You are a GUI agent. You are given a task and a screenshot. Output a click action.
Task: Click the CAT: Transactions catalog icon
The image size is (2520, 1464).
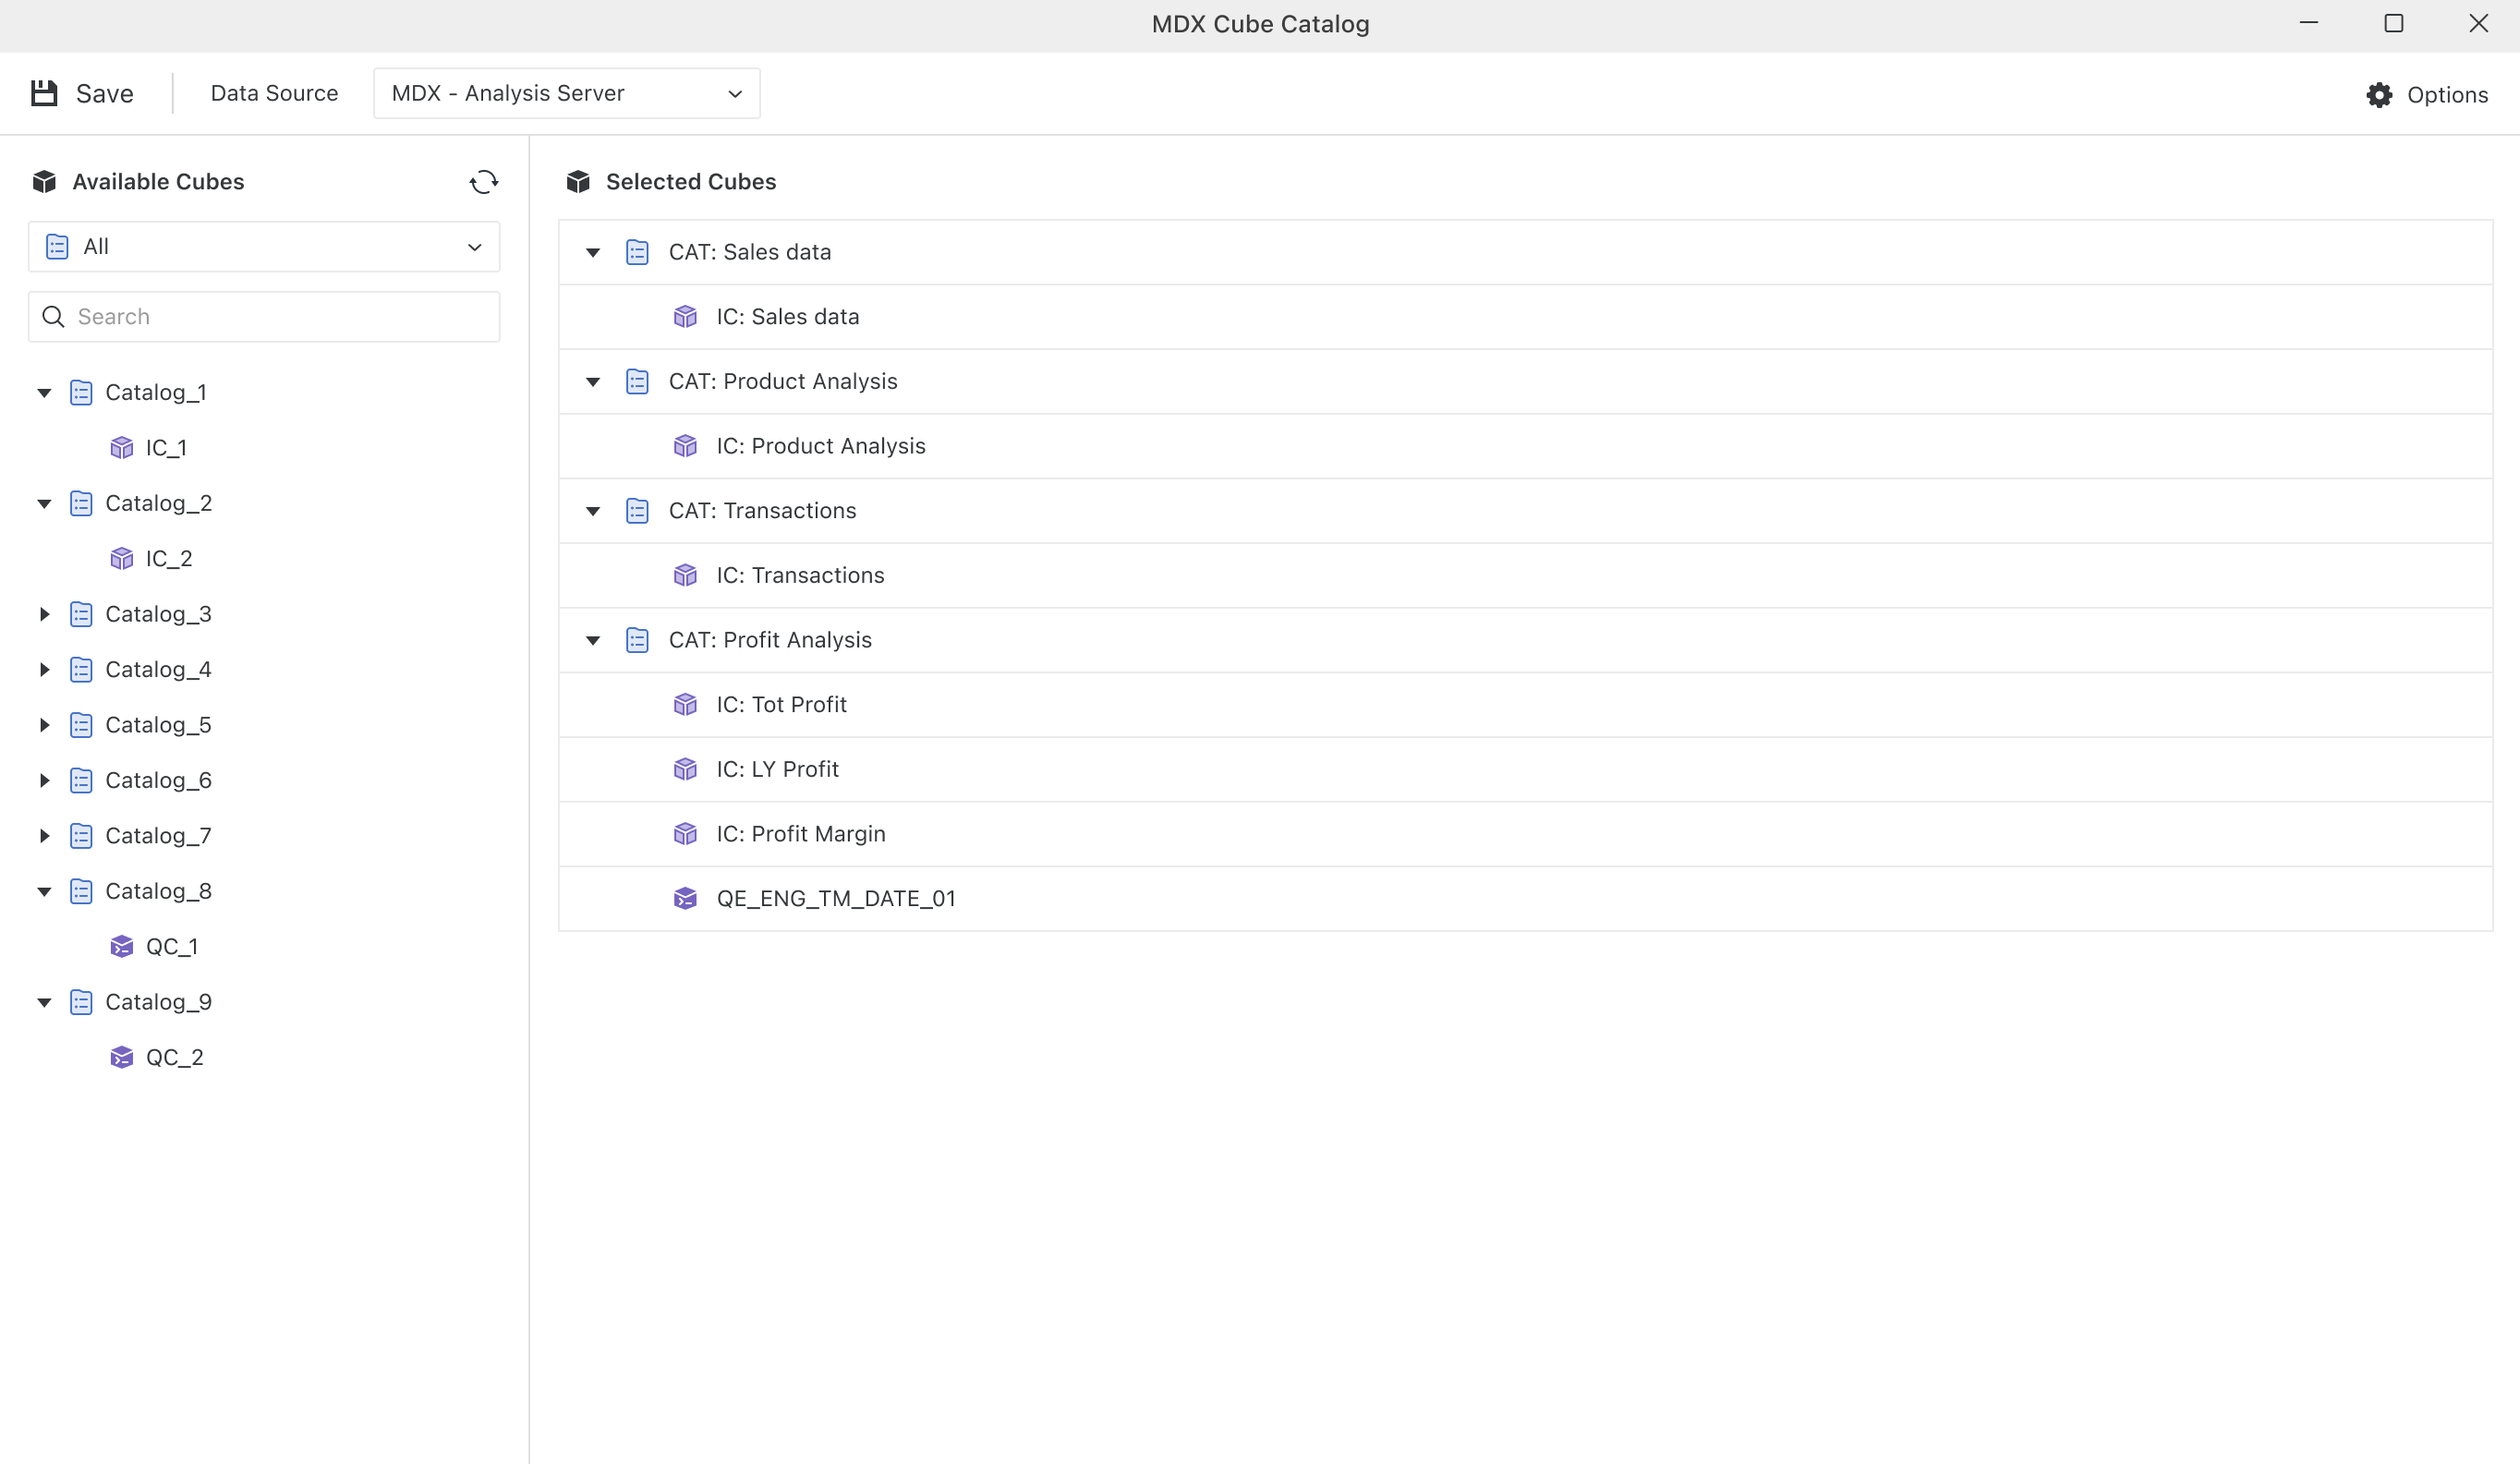pos(637,511)
